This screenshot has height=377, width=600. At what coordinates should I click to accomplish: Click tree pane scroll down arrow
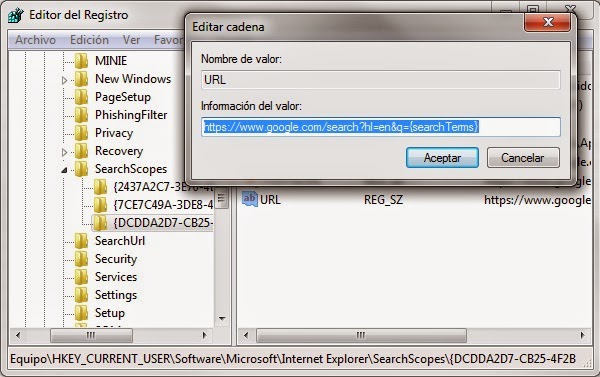click(x=222, y=318)
